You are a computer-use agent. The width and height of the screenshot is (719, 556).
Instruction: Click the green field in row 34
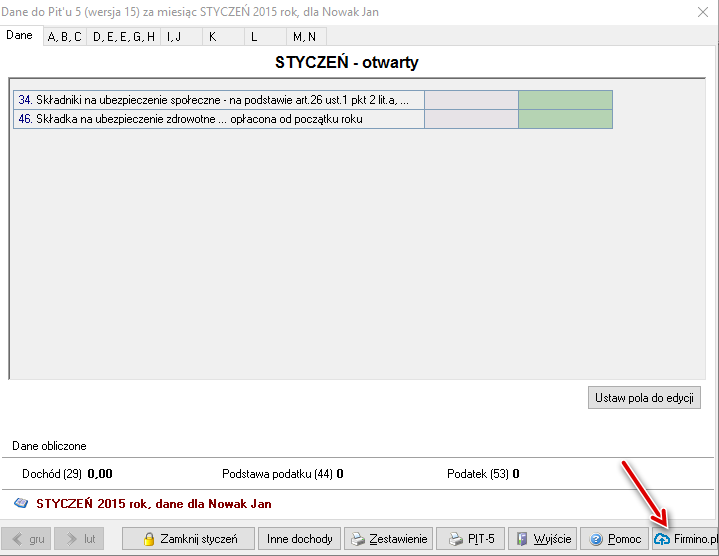click(565, 100)
